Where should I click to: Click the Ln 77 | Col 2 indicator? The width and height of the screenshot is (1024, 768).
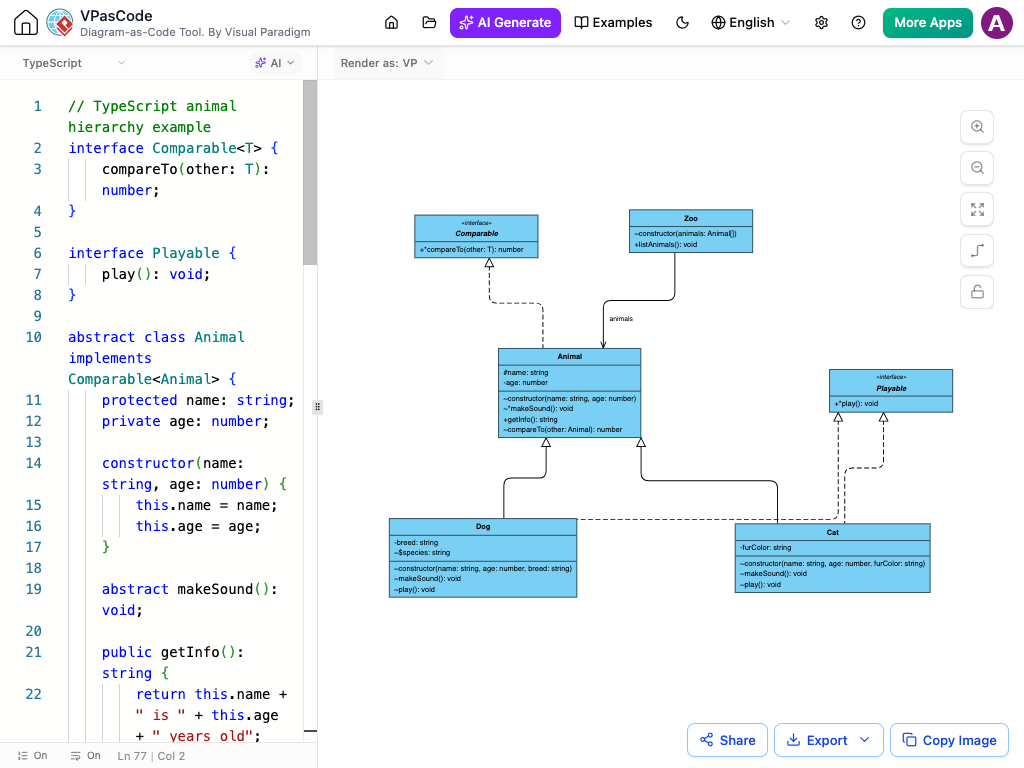click(151, 756)
